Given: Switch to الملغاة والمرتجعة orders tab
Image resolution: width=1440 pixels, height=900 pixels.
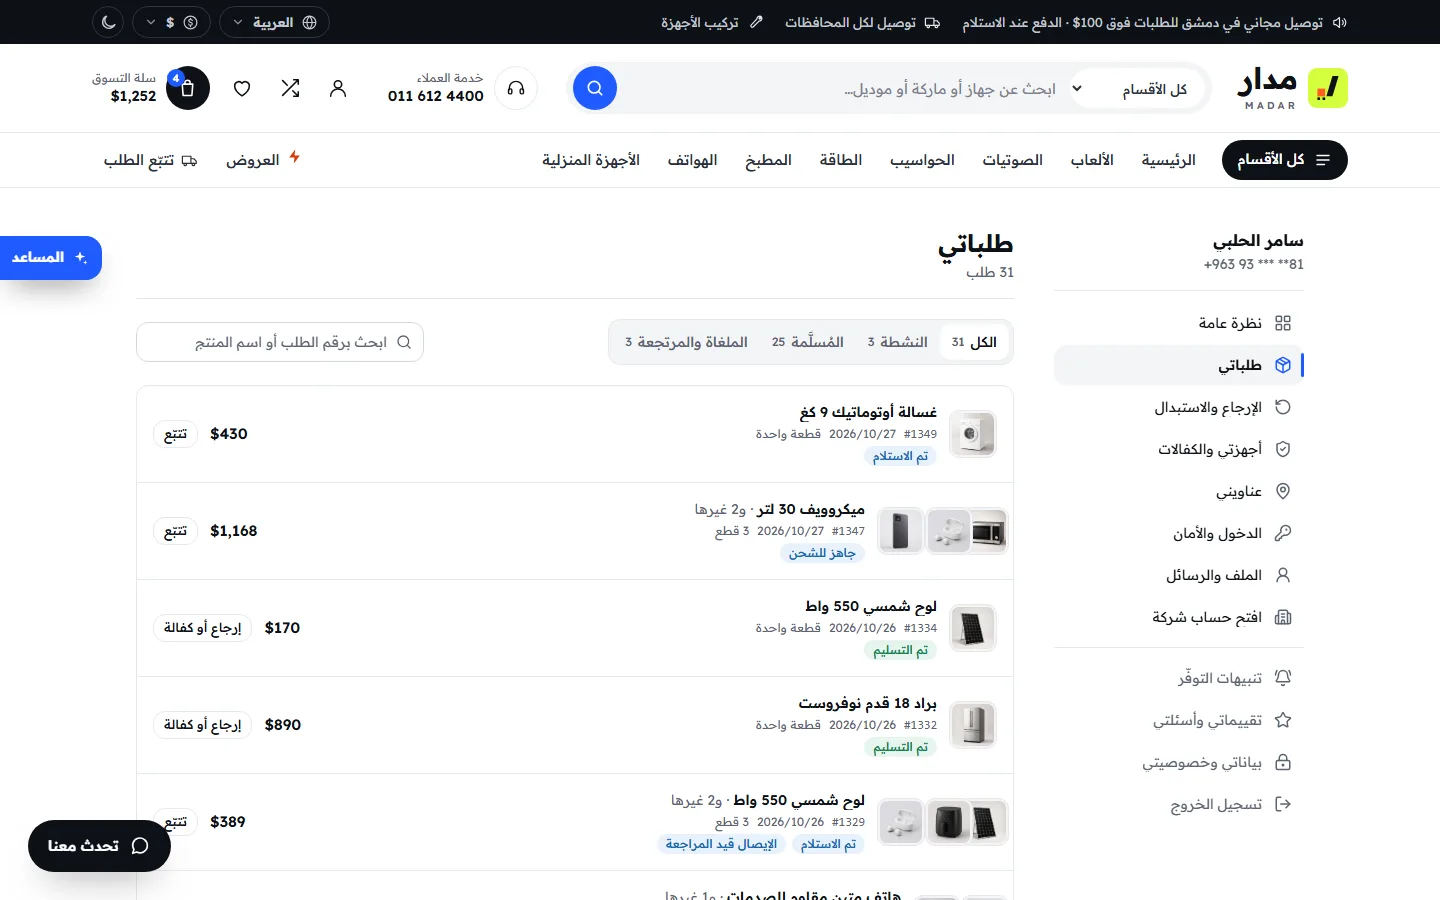Looking at the screenshot, I should tap(687, 342).
